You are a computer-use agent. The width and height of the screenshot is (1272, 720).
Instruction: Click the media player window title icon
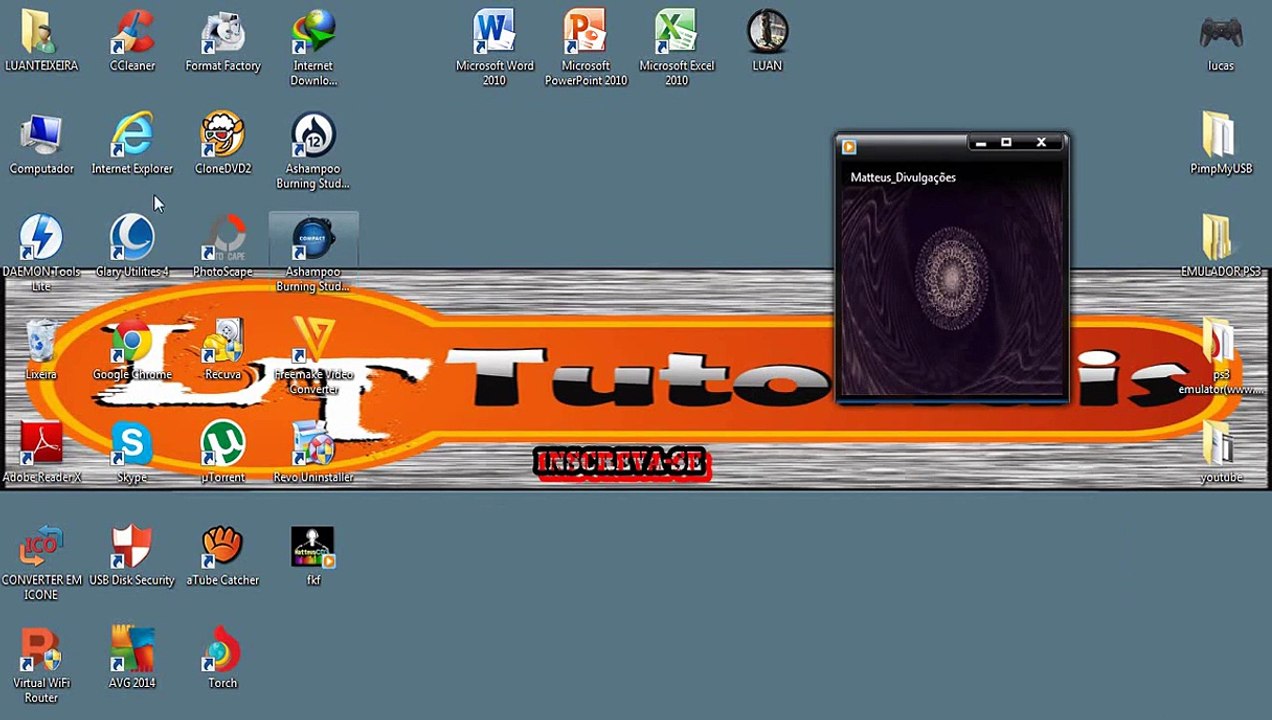(849, 147)
